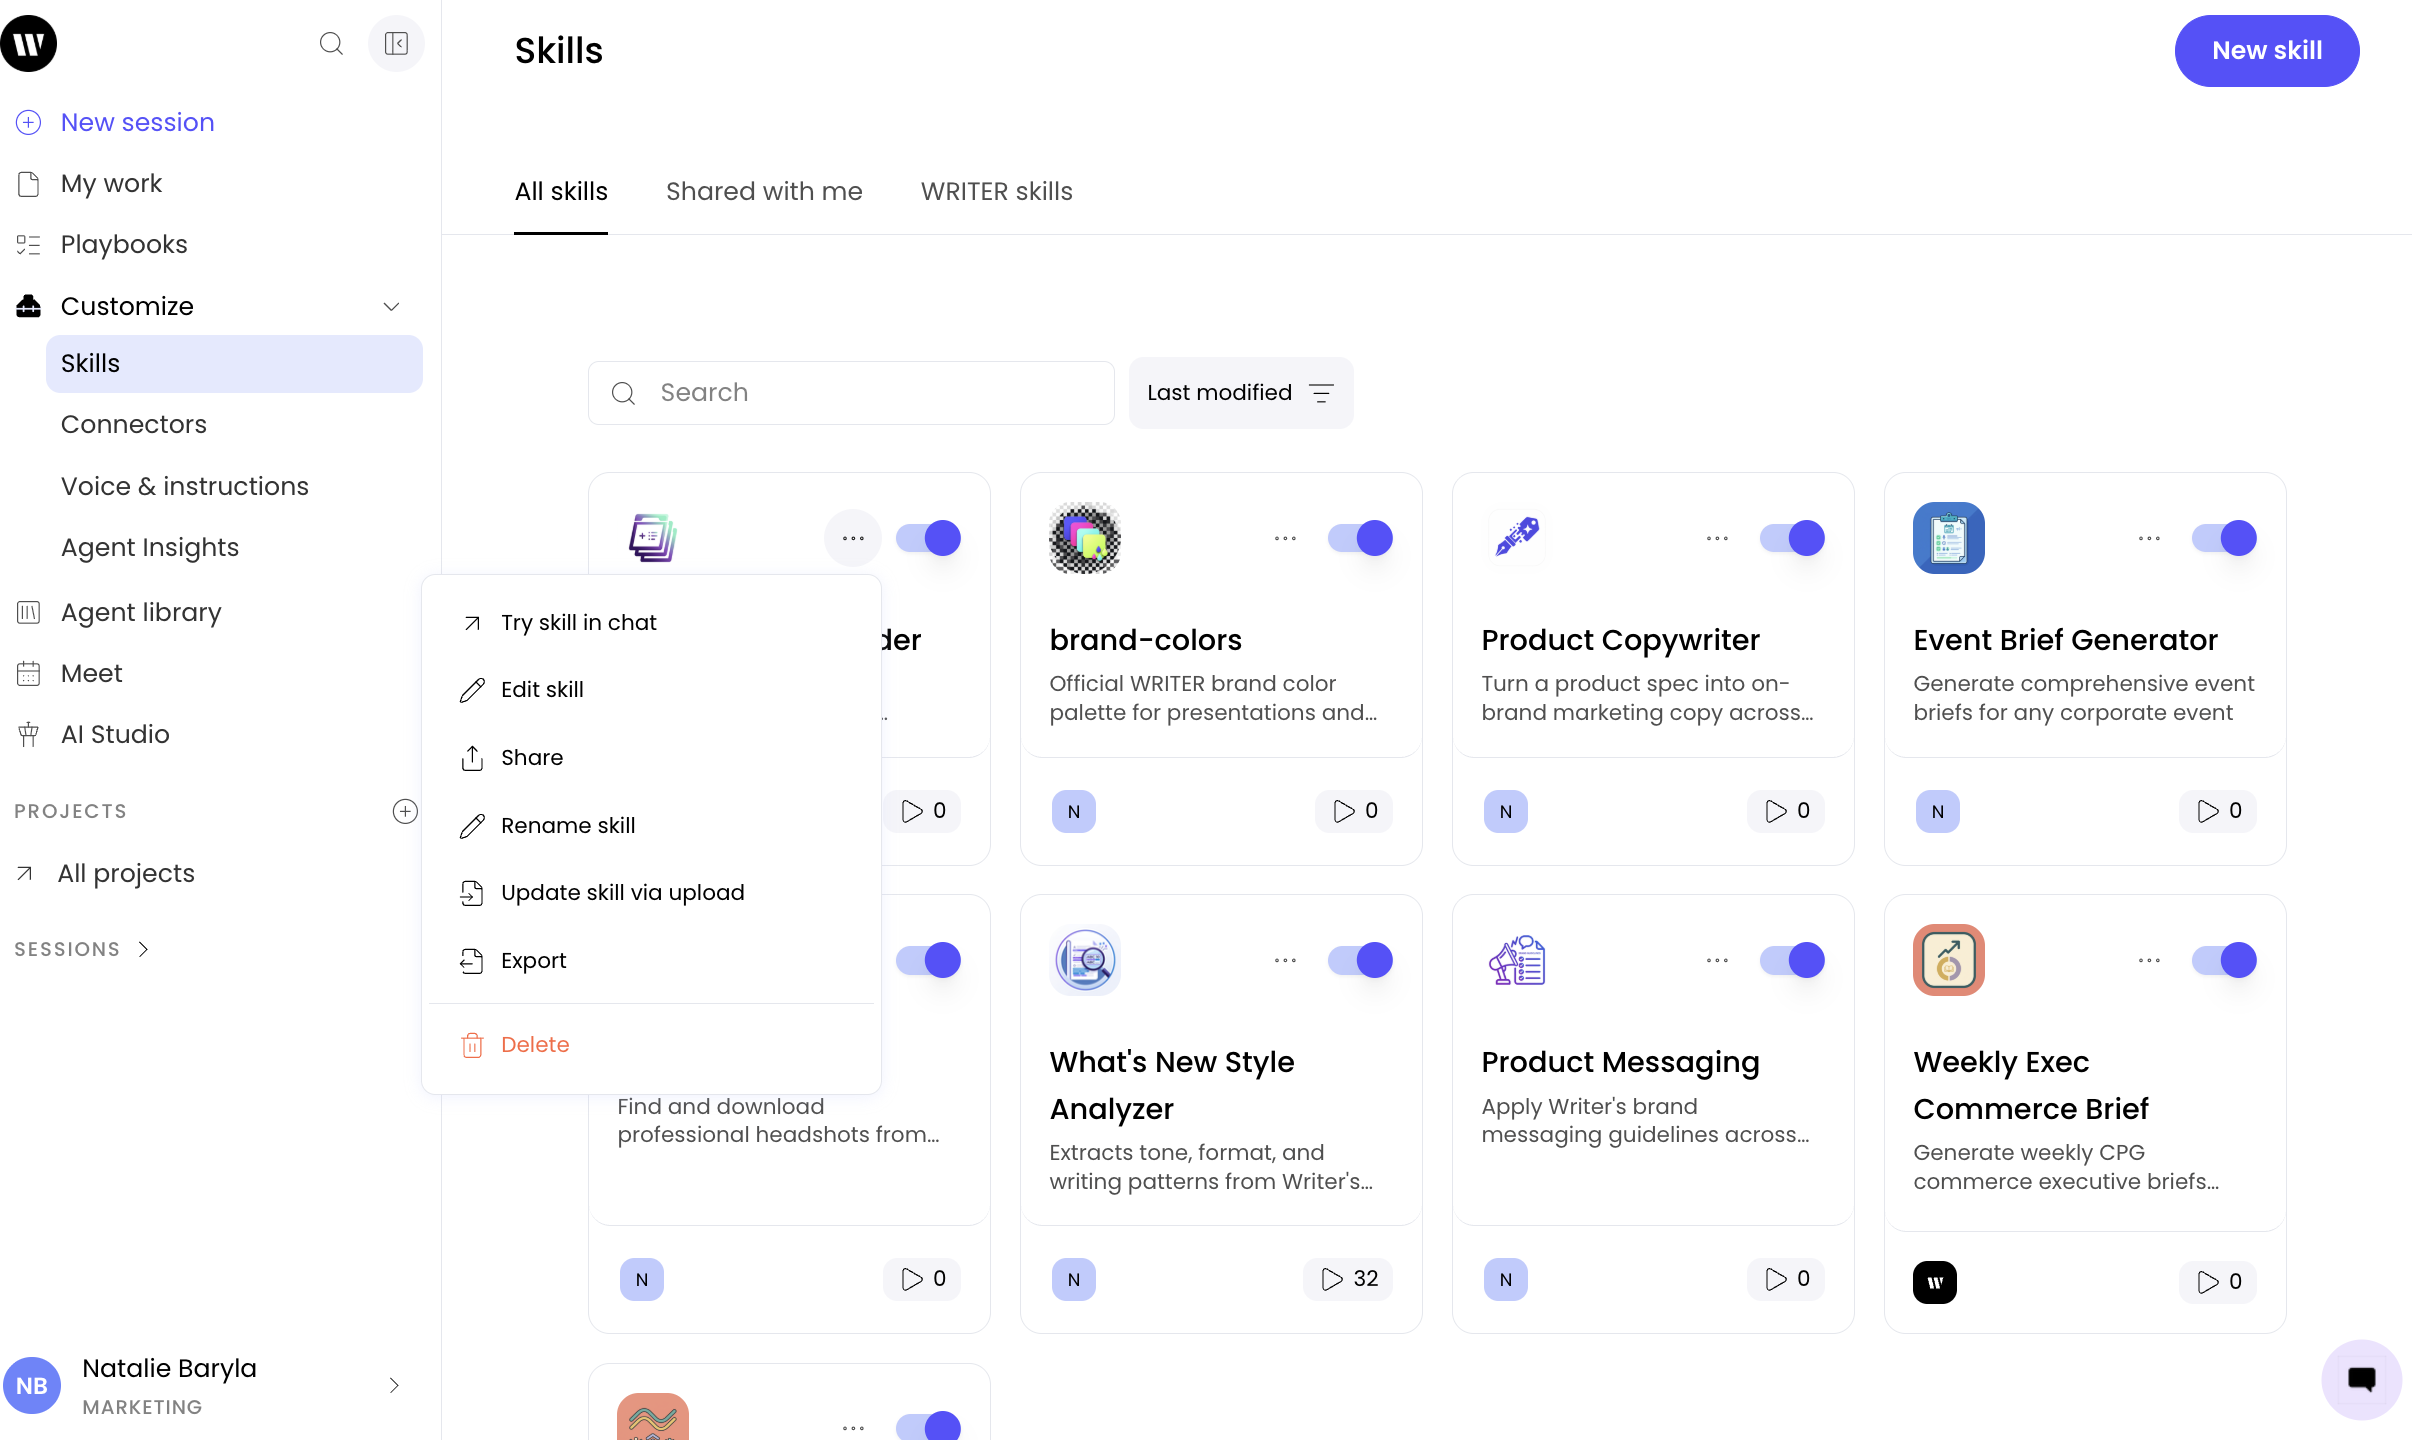Viewport: 2412px width, 1440px height.
Task: Collapse the sidebar panel icon
Action: click(396, 44)
